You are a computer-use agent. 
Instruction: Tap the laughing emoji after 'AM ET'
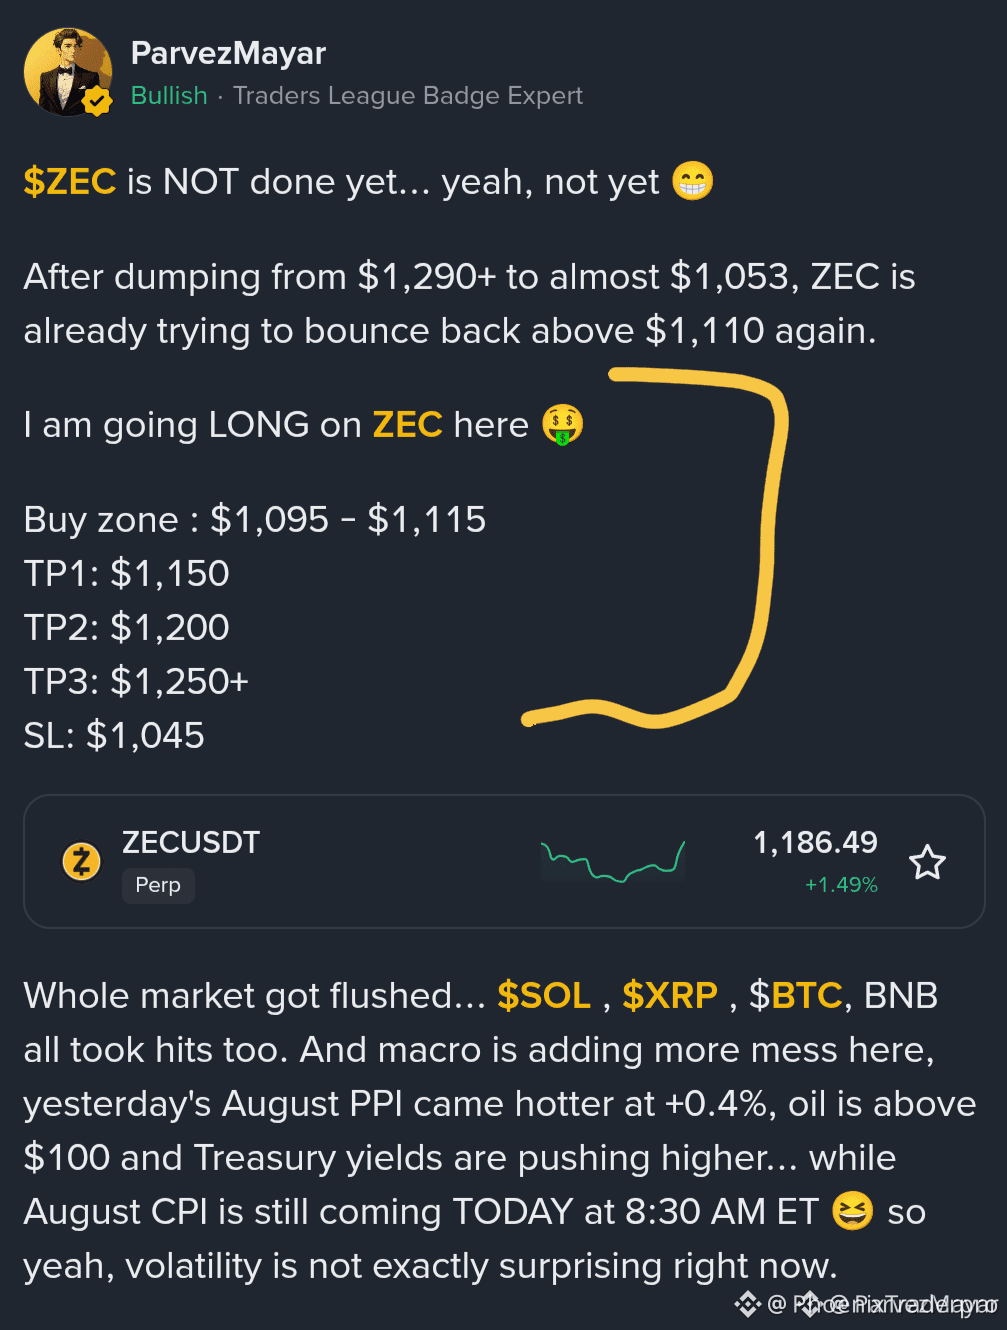pyautogui.click(x=852, y=1211)
